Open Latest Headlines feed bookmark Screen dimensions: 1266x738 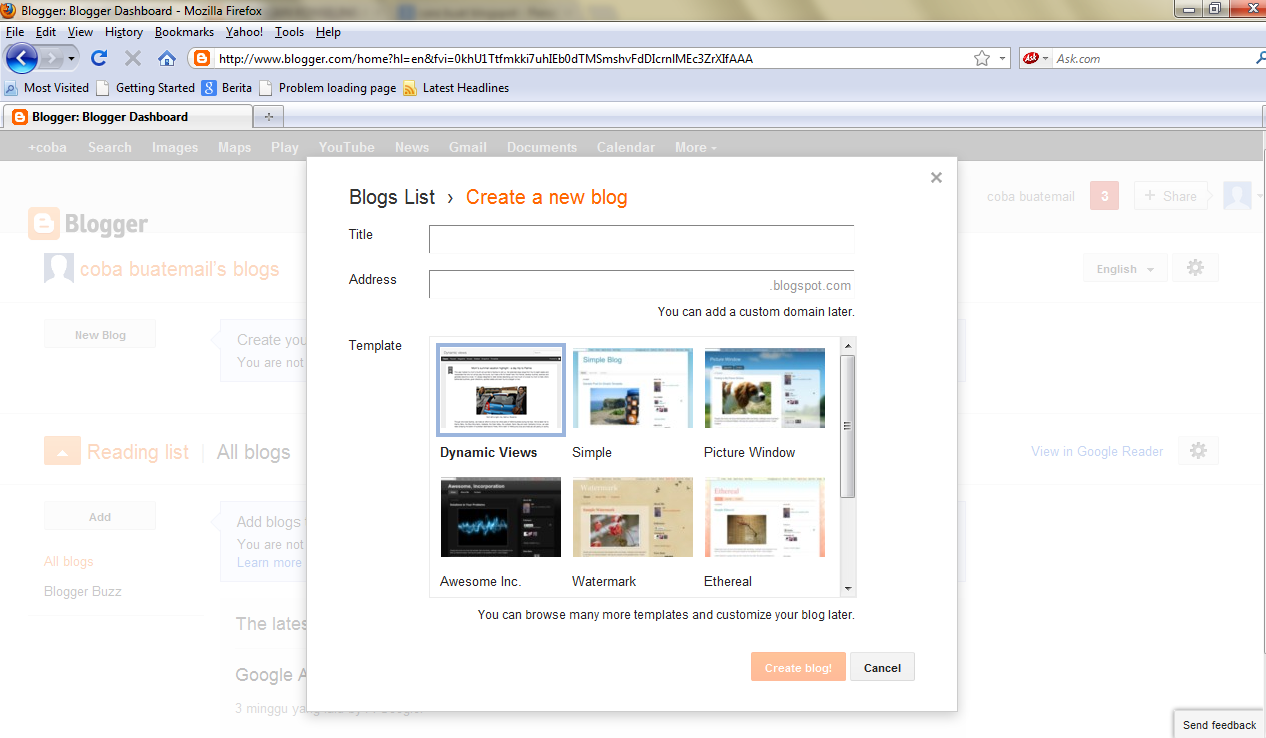pyautogui.click(x=456, y=88)
